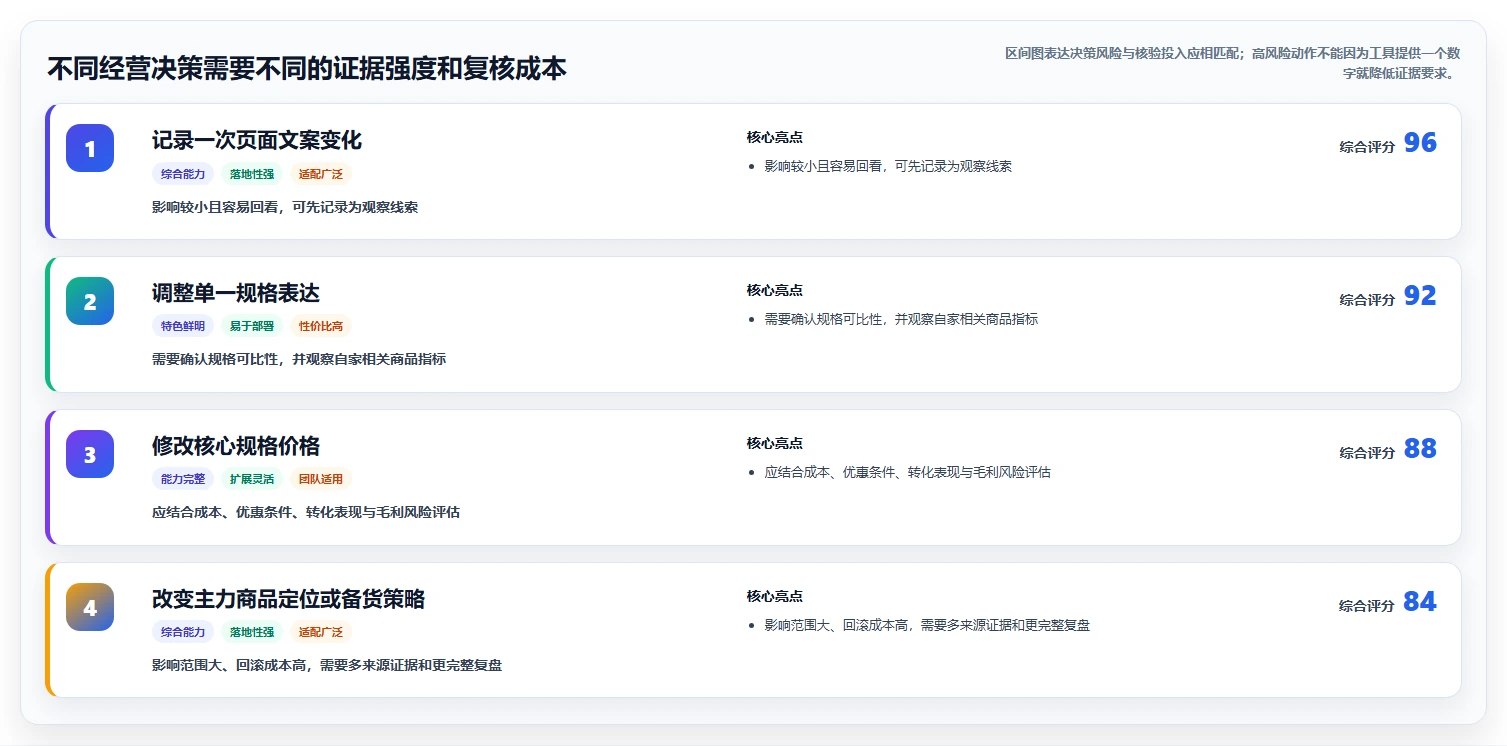The width and height of the screenshot is (1507, 746).
Task: Click the number 4 badge icon
Action: click(x=90, y=607)
